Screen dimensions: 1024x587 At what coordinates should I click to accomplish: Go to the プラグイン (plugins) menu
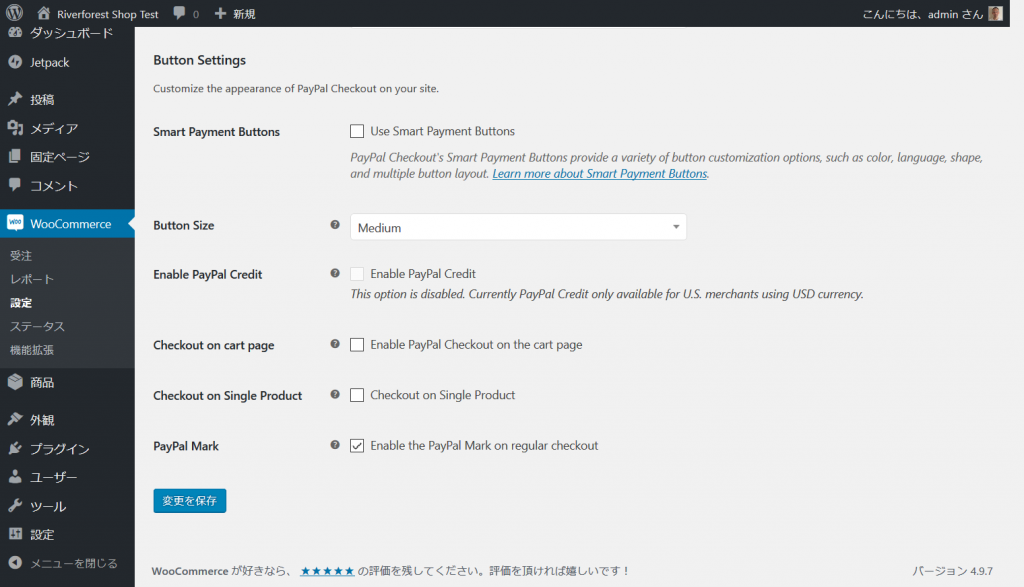[59, 449]
